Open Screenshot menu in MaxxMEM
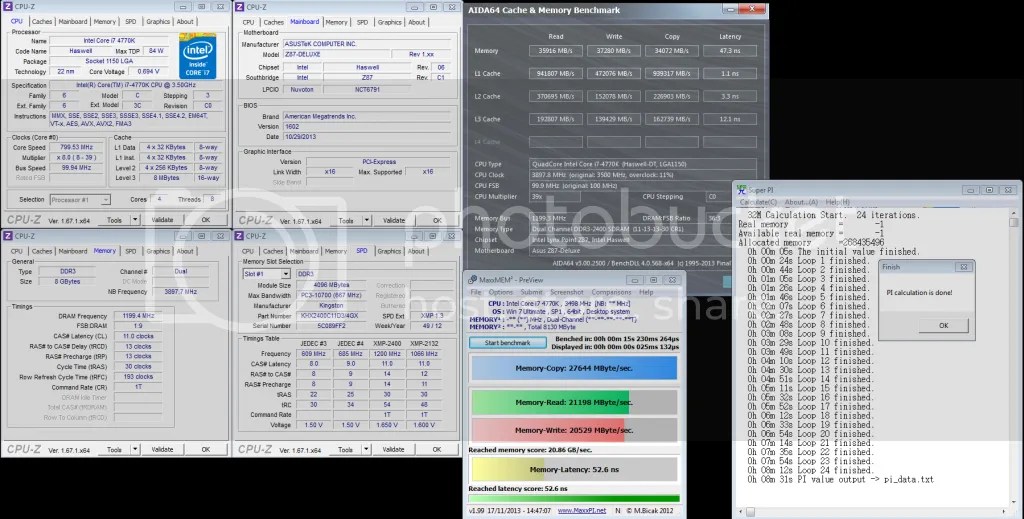This screenshot has width=1024, height=519. (566, 292)
